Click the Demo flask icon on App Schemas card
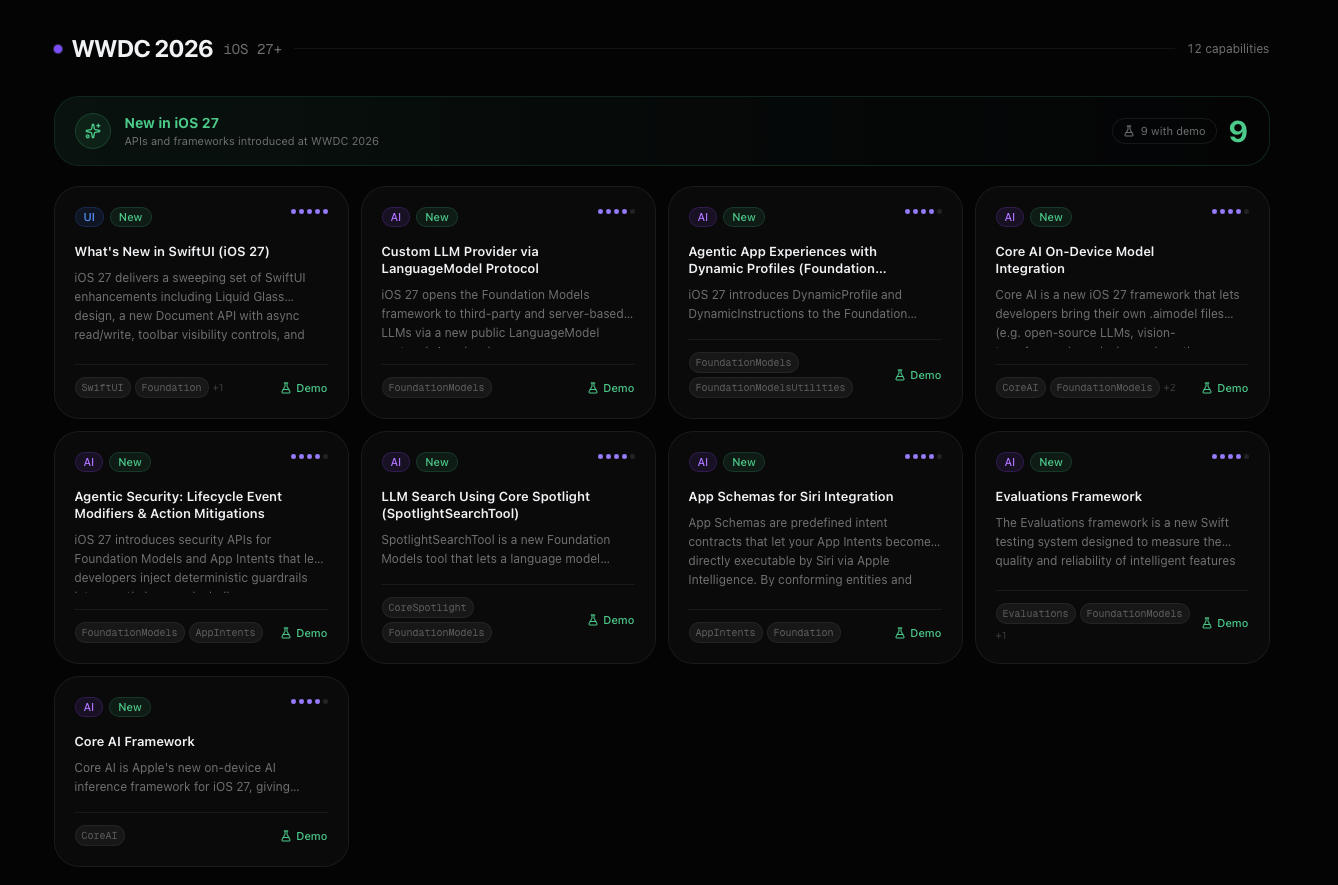This screenshot has width=1338, height=885. click(900, 633)
